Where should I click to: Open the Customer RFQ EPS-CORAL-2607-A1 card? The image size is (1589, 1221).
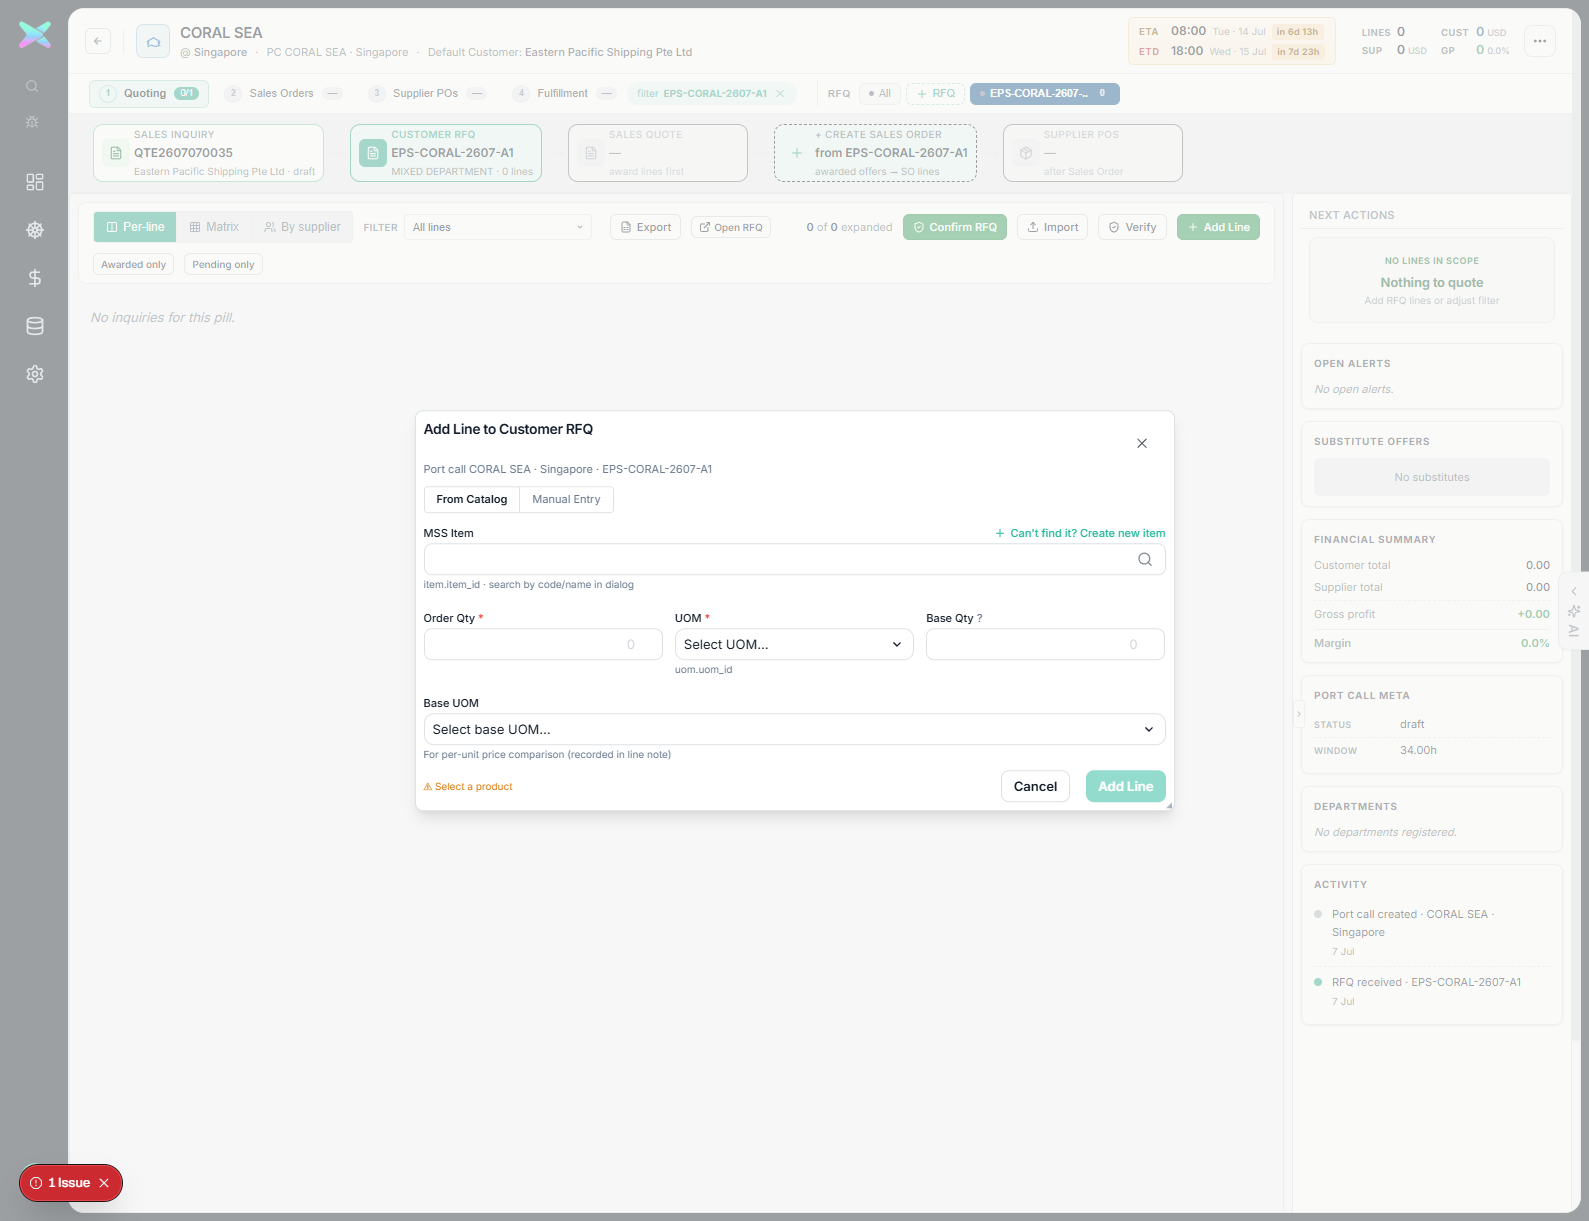(446, 153)
